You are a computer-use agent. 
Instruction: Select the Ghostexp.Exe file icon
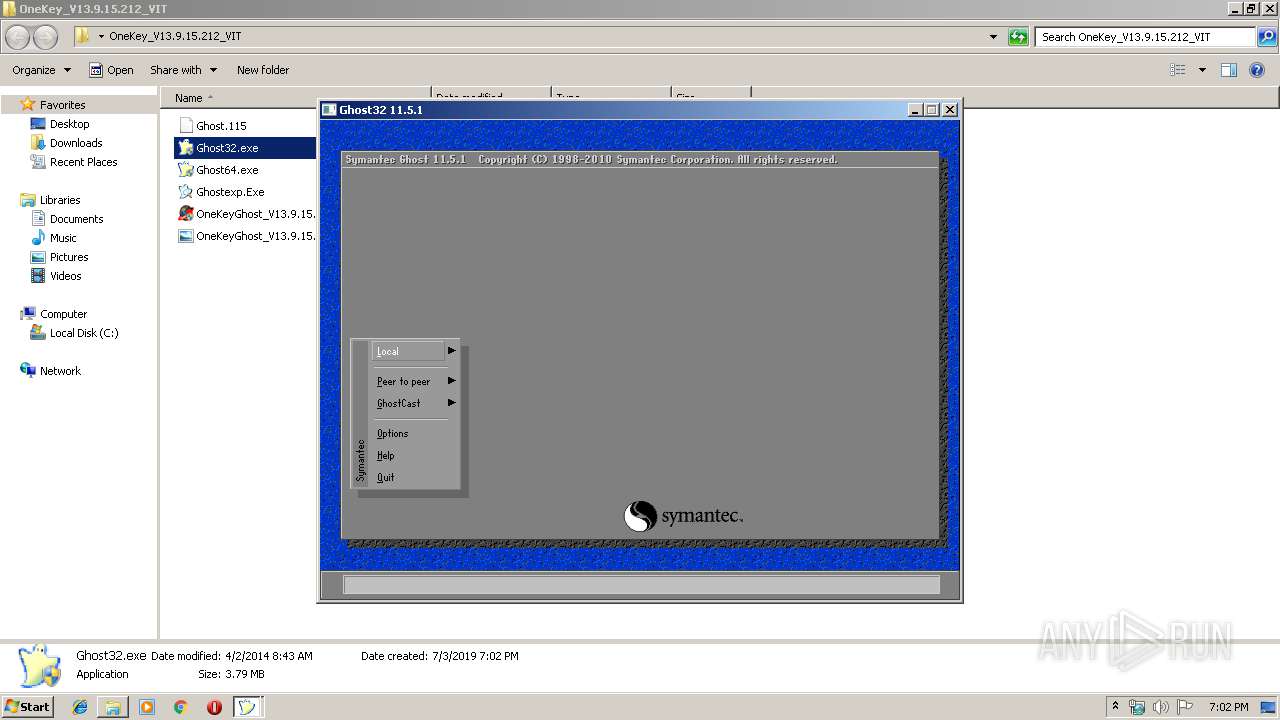click(185, 192)
